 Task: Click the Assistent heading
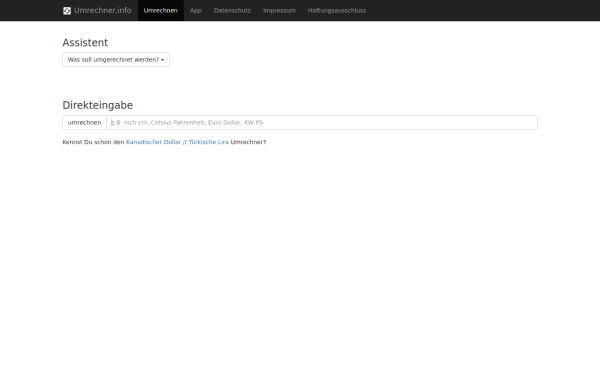coord(85,42)
